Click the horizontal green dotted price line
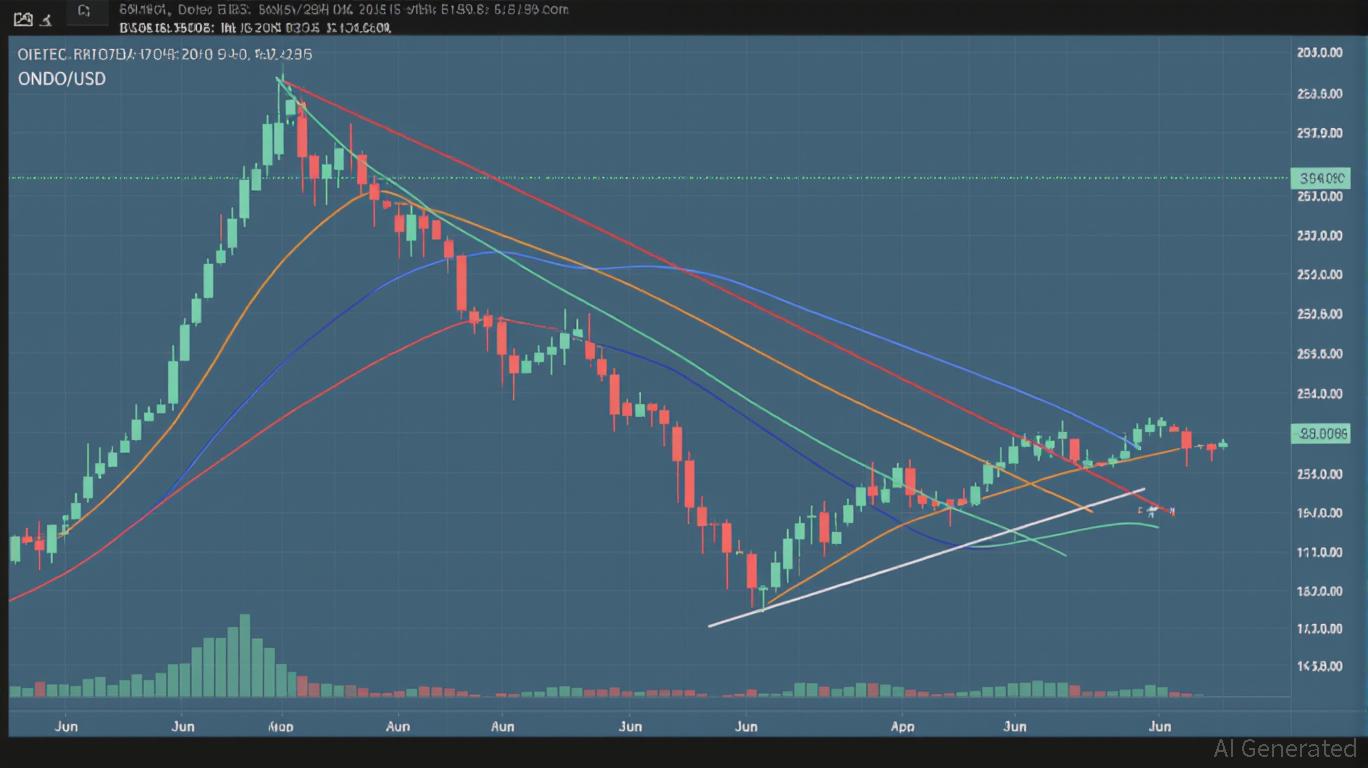Screen dimensions: 1368x768 pos(700,178)
